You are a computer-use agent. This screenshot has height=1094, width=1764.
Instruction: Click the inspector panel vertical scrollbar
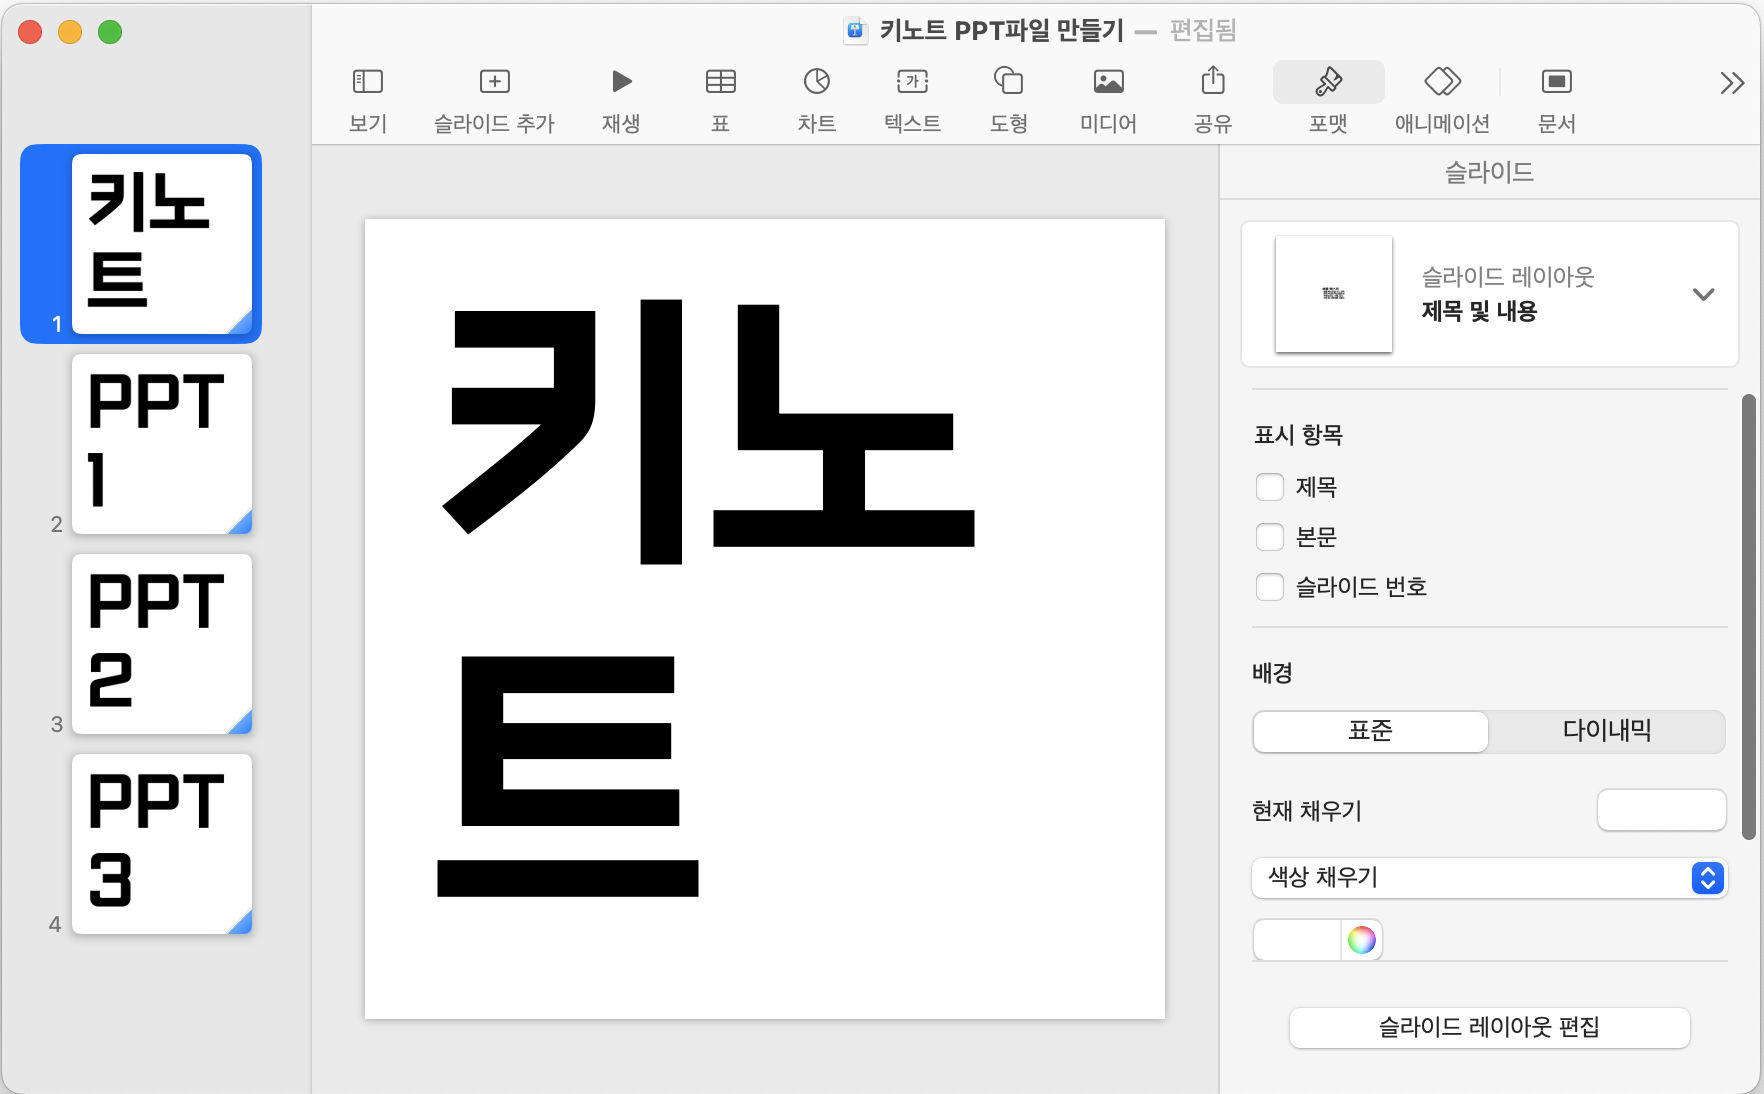pyautogui.click(x=1748, y=617)
